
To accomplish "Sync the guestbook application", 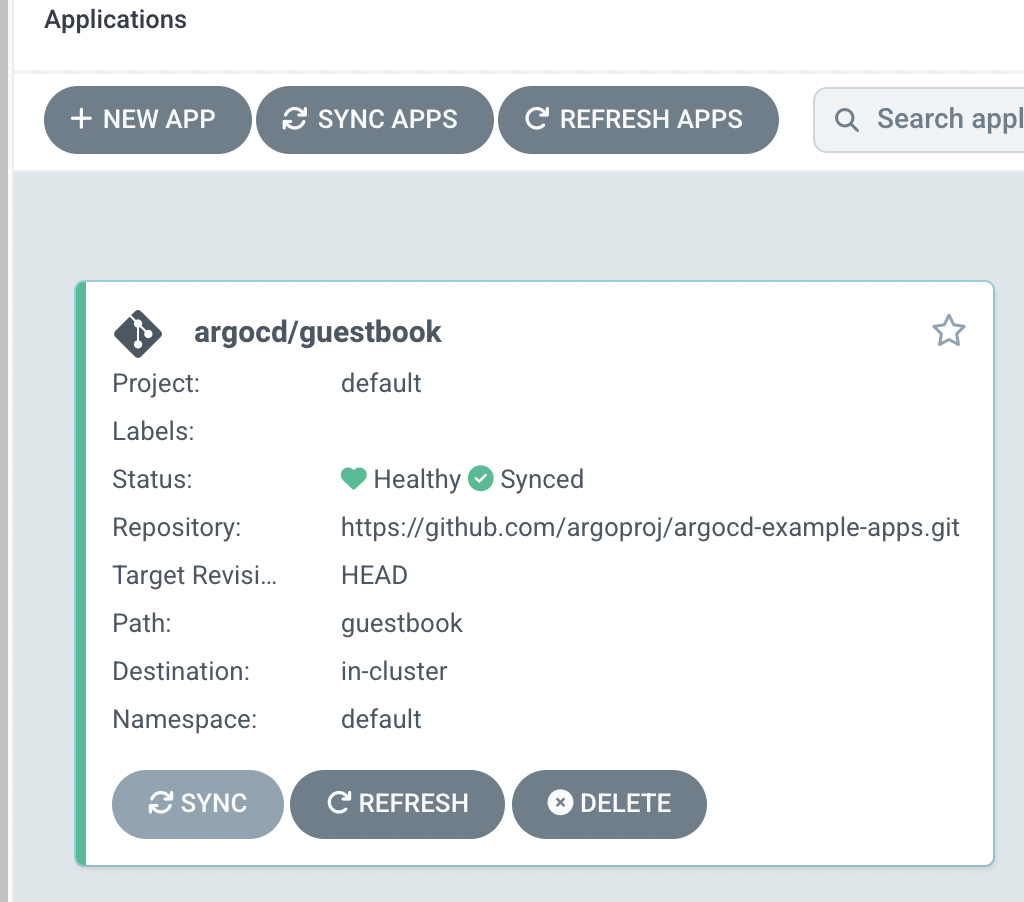I will (x=198, y=804).
